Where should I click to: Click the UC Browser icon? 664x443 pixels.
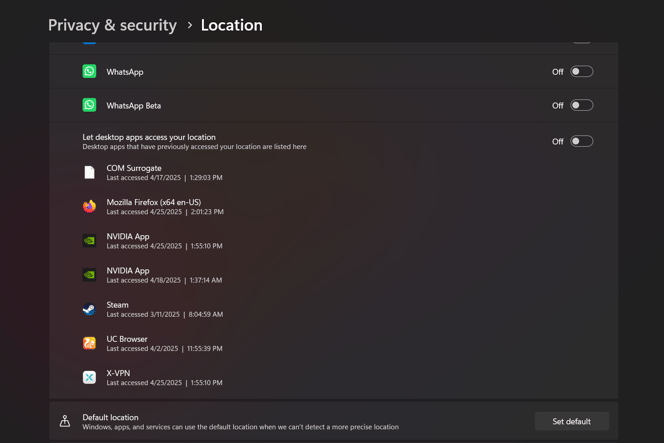(89, 343)
